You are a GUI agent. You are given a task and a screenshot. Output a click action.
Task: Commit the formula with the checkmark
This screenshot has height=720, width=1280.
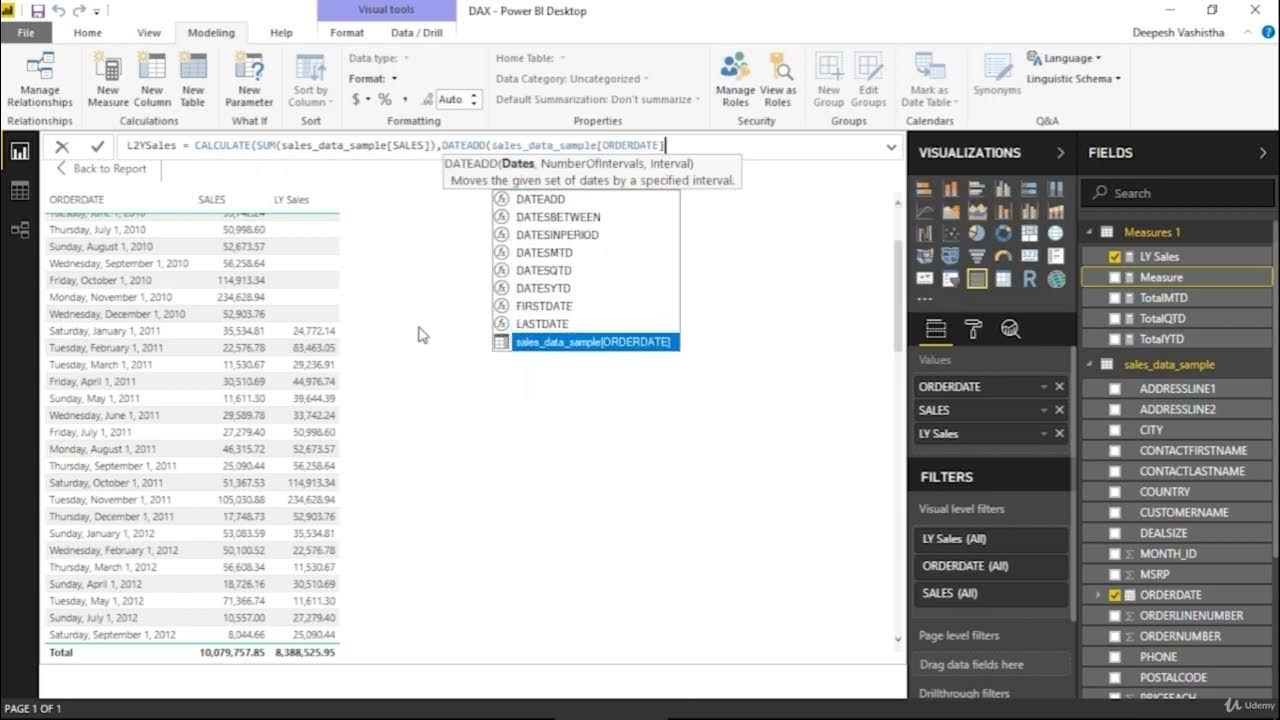[x=97, y=146]
